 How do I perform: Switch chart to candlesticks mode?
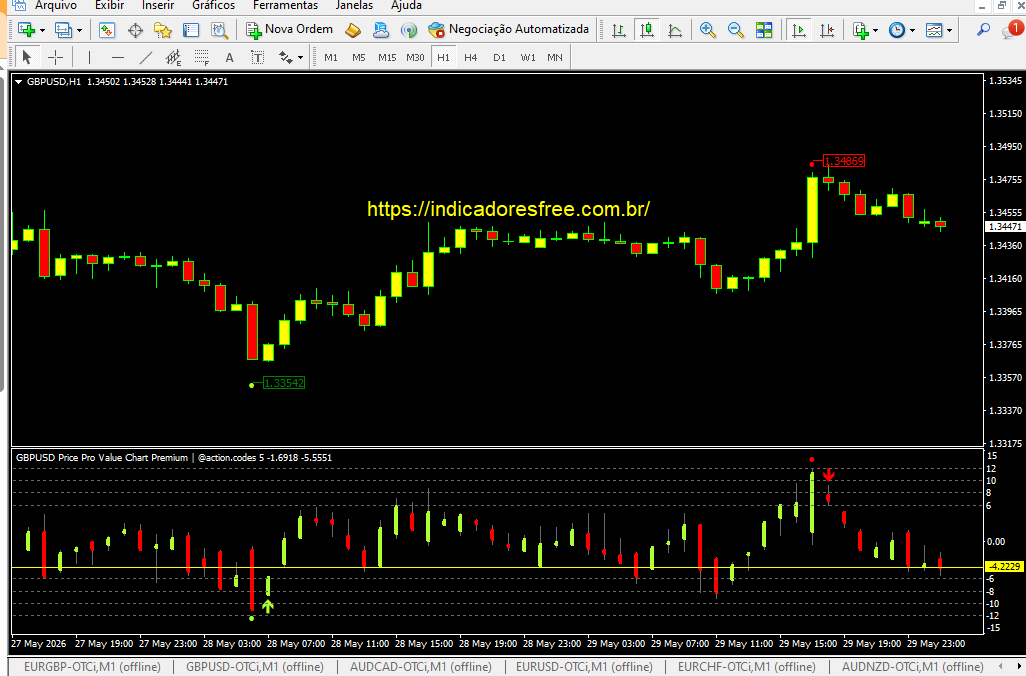647,30
